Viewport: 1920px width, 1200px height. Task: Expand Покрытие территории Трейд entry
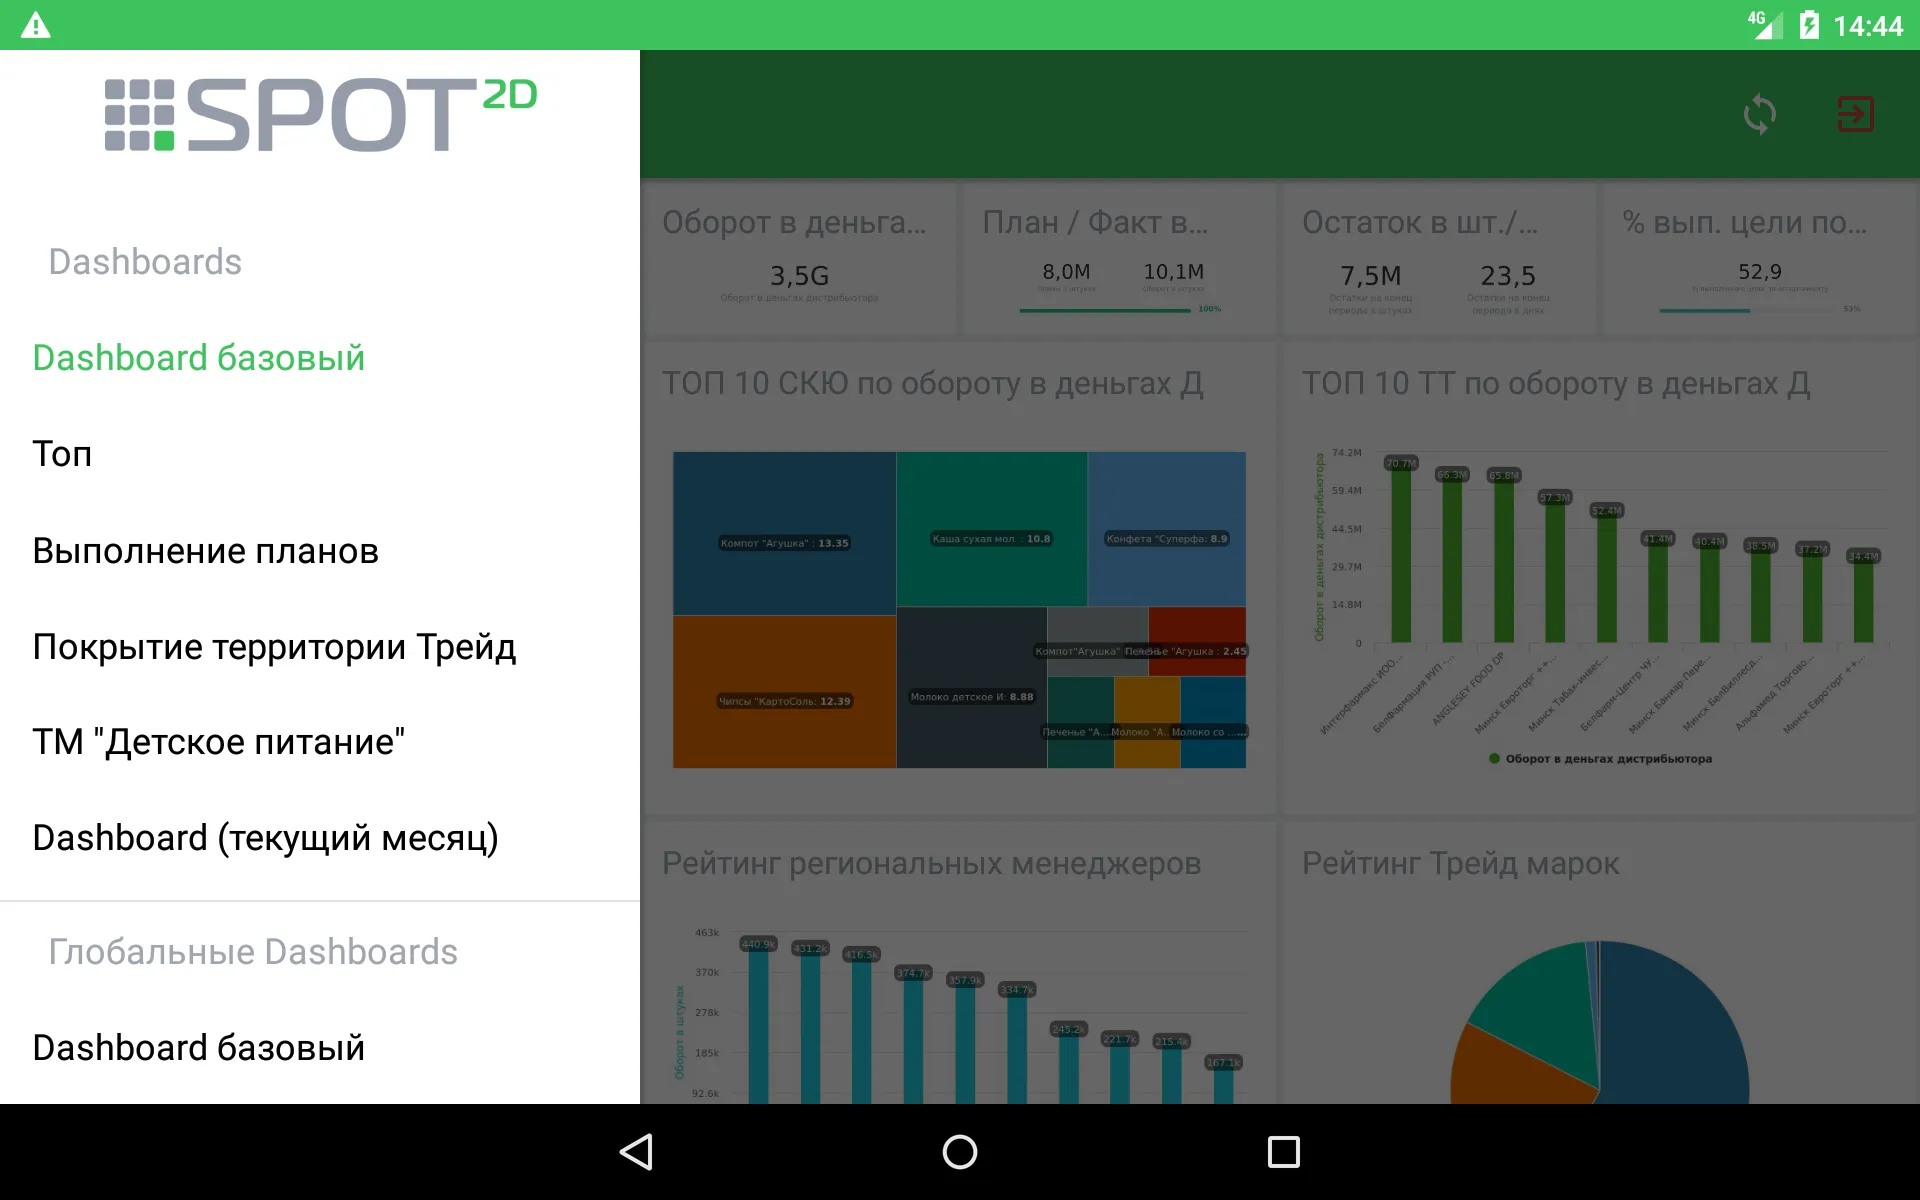tap(274, 644)
